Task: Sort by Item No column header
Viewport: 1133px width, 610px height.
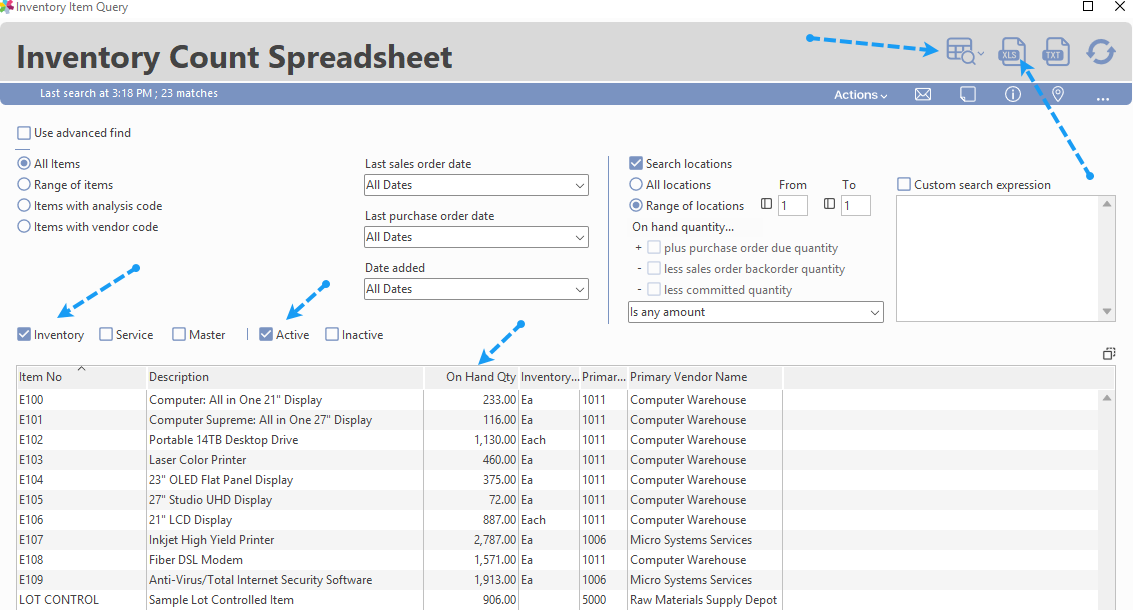Action: click(81, 377)
